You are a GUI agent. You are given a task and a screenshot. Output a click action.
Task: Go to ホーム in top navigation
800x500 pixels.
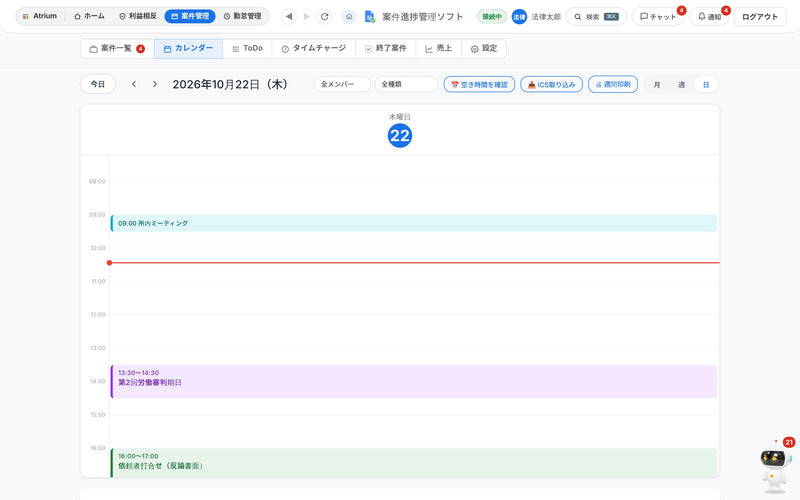[x=89, y=16]
